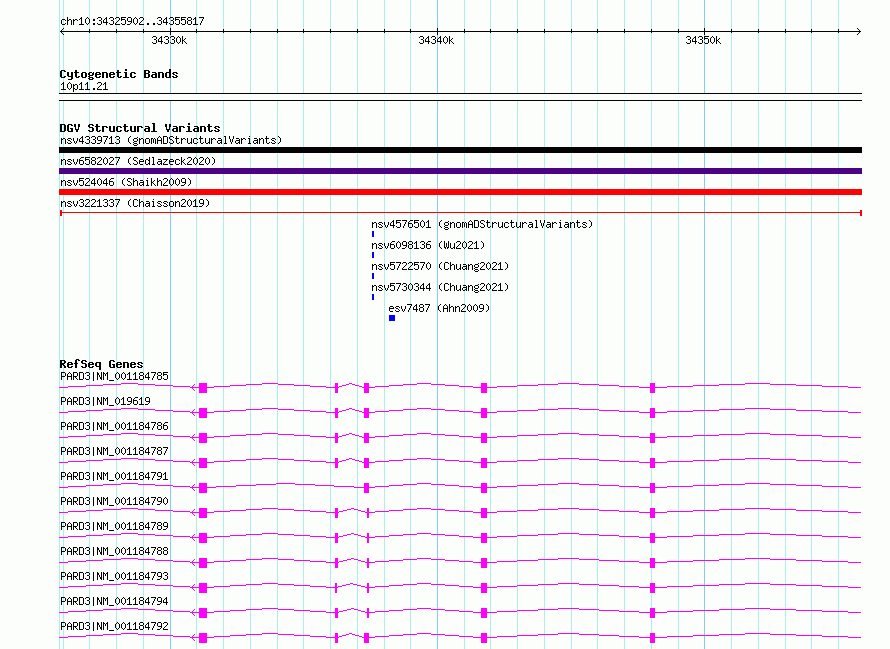The image size is (890, 649).
Task: Open variant esv7487 Ahn2009 label
Action: pyautogui.click(x=439, y=308)
